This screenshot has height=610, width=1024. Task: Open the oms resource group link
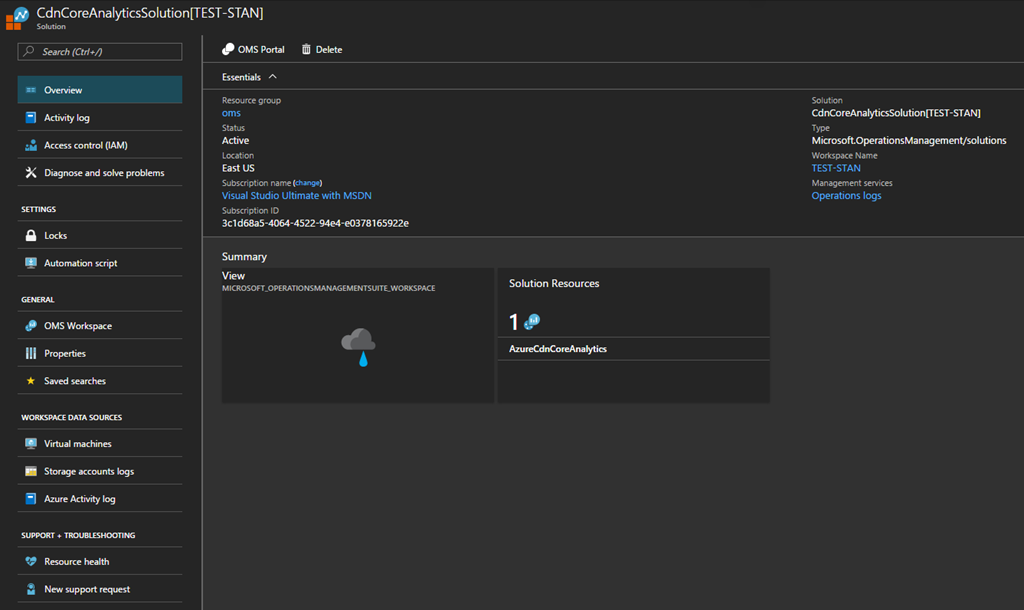(x=231, y=113)
